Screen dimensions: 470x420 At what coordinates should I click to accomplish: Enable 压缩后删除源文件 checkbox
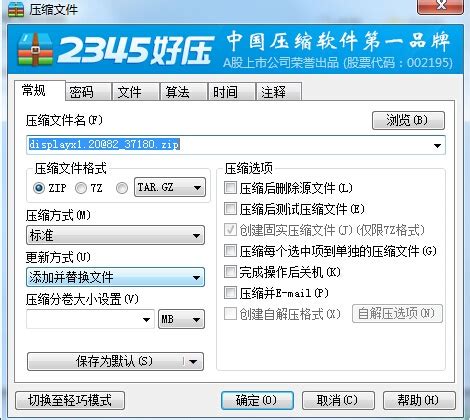click(x=230, y=188)
